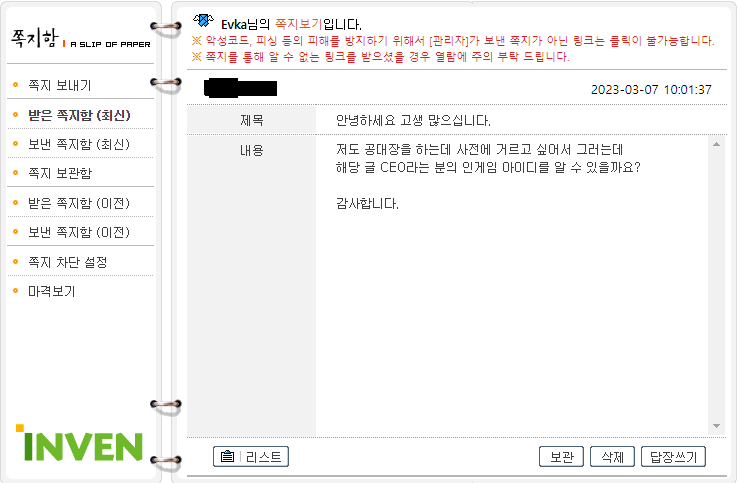Open 보낸 쪽지함 (최신)
Screen dimensions: 753x483
(79, 145)
